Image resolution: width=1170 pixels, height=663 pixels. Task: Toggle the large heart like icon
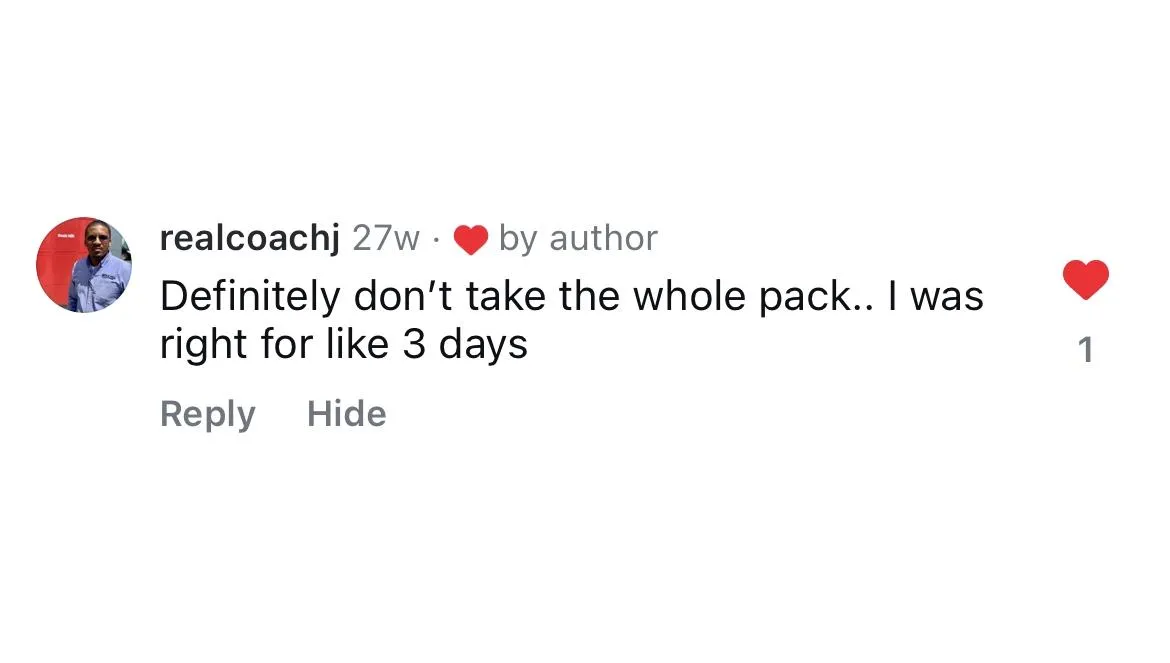(1086, 280)
